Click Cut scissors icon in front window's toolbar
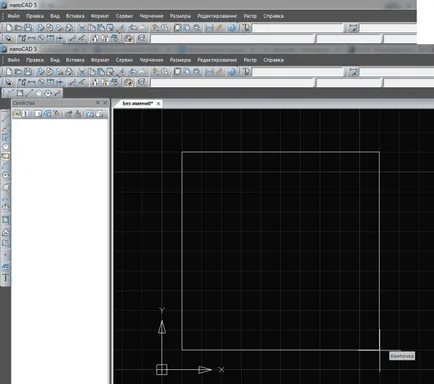Image resolution: width=434 pixels, height=384 pixels. (x=82, y=72)
